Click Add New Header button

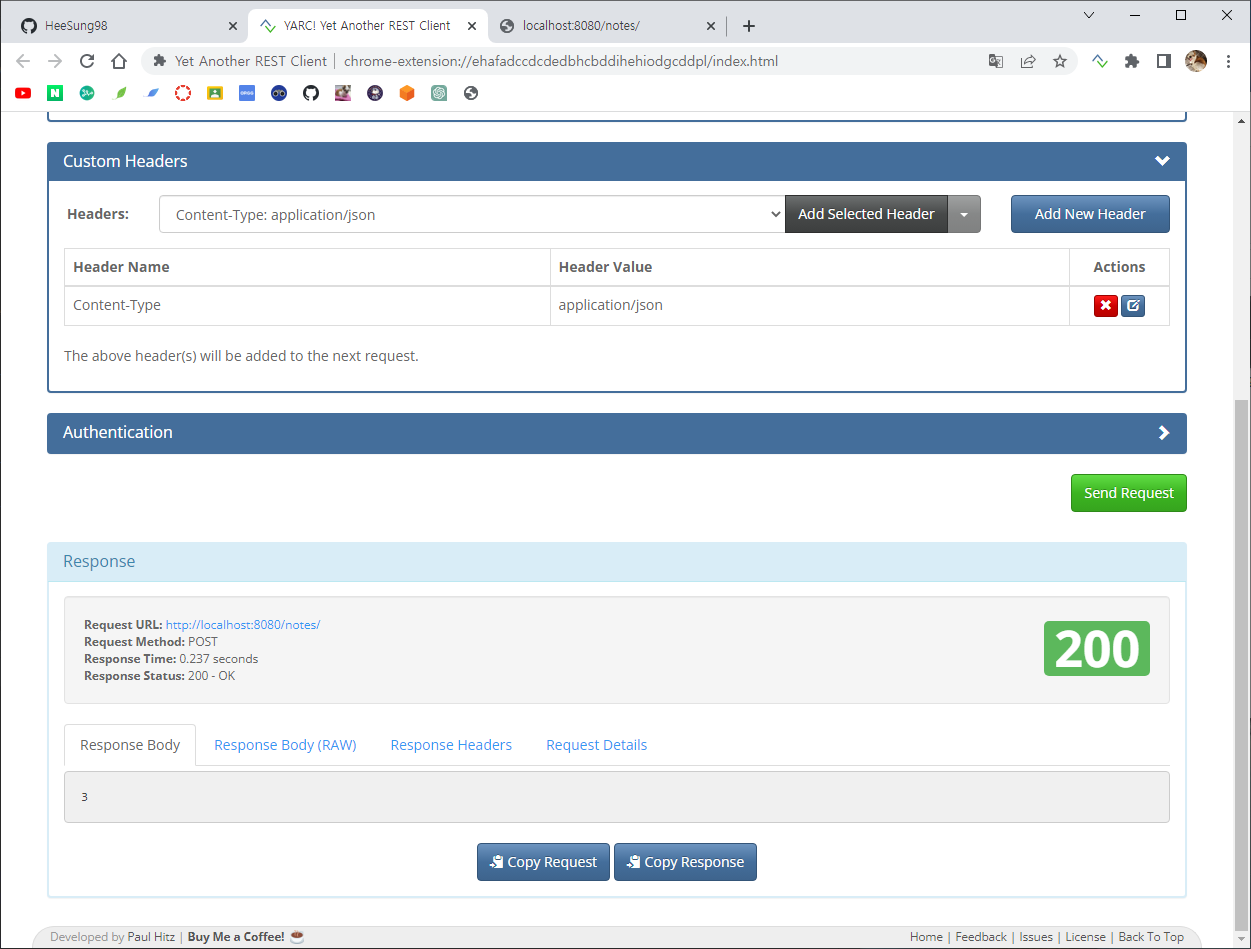point(1090,214)
